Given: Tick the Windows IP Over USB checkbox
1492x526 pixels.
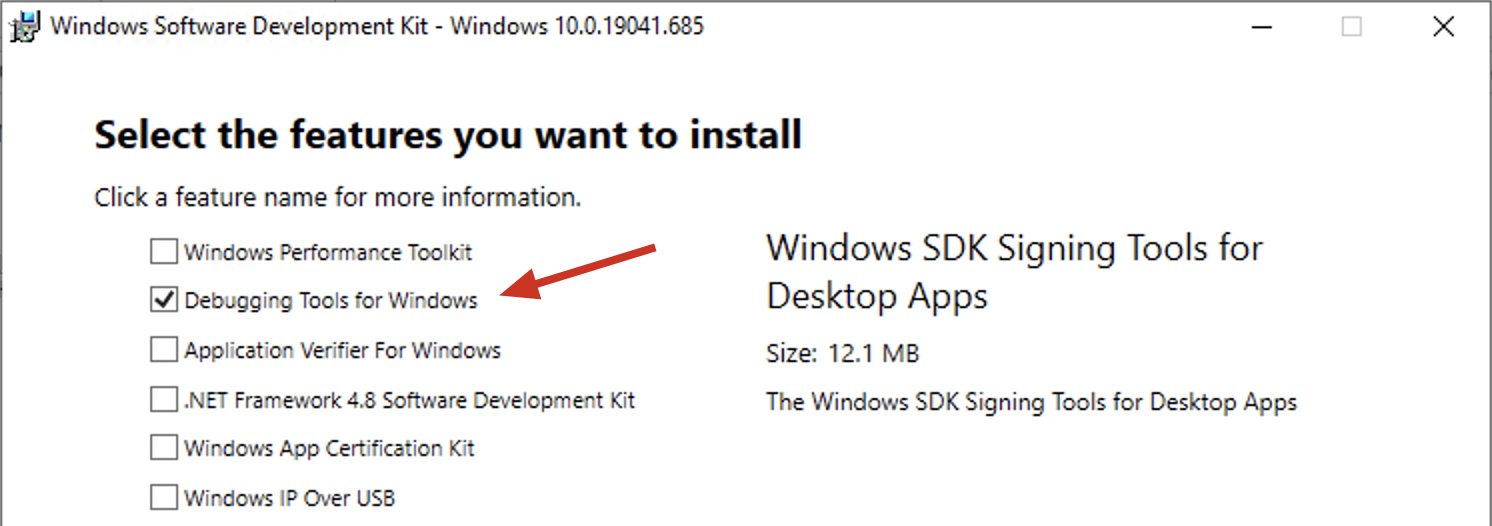Looking at the screenshot, I should coord(163,496).
